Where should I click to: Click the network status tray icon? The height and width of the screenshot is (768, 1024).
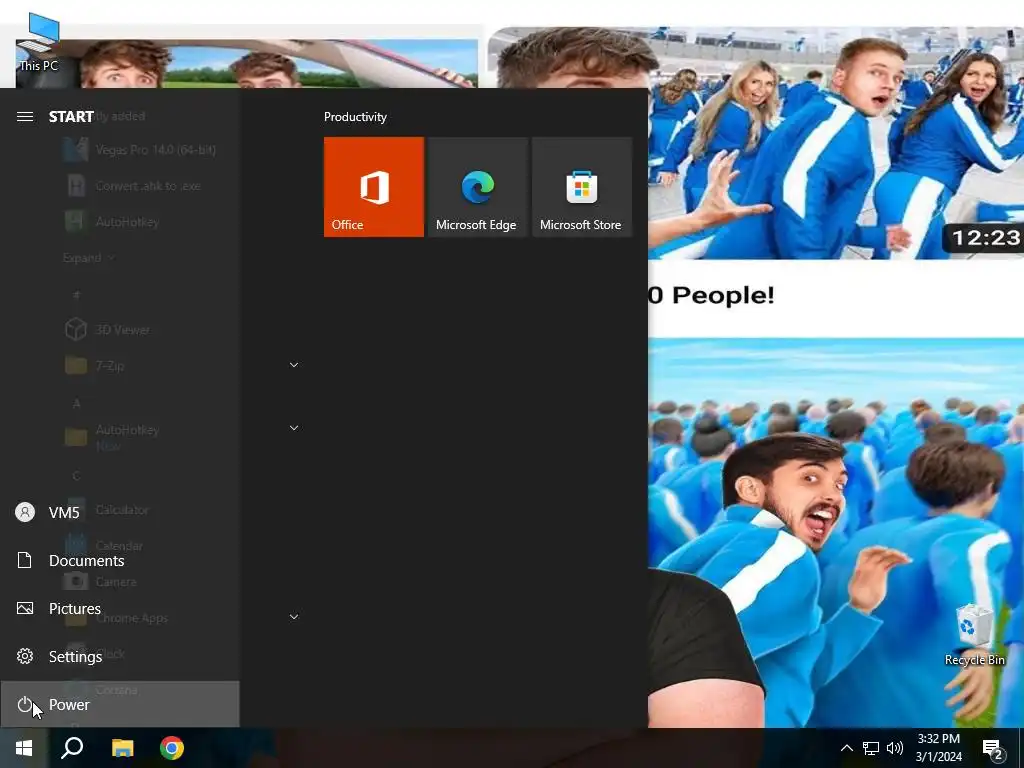(x=871, y=748)
